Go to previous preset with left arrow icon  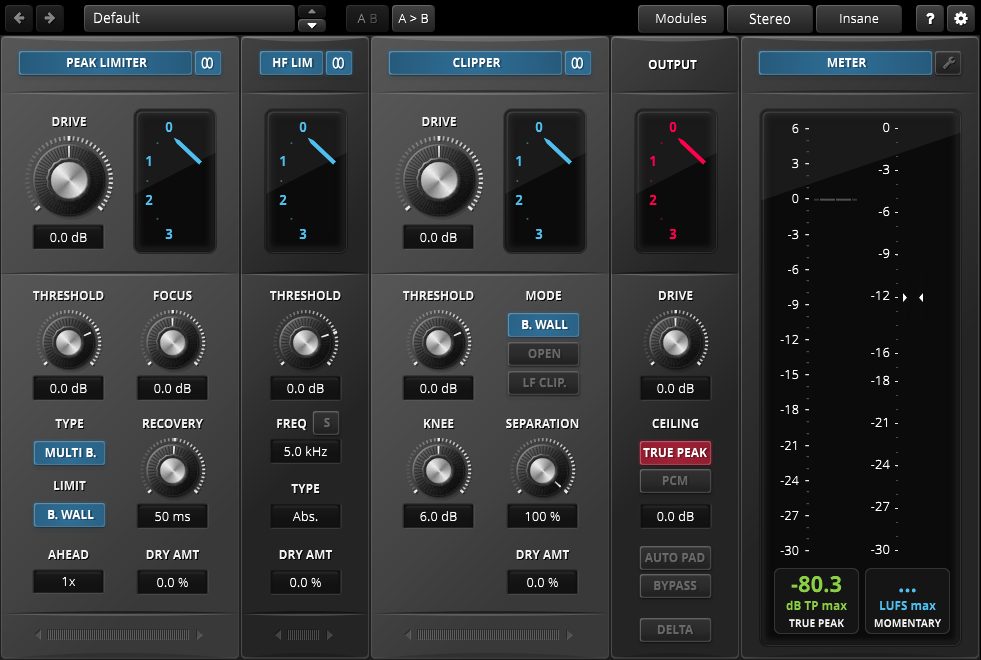17,17
